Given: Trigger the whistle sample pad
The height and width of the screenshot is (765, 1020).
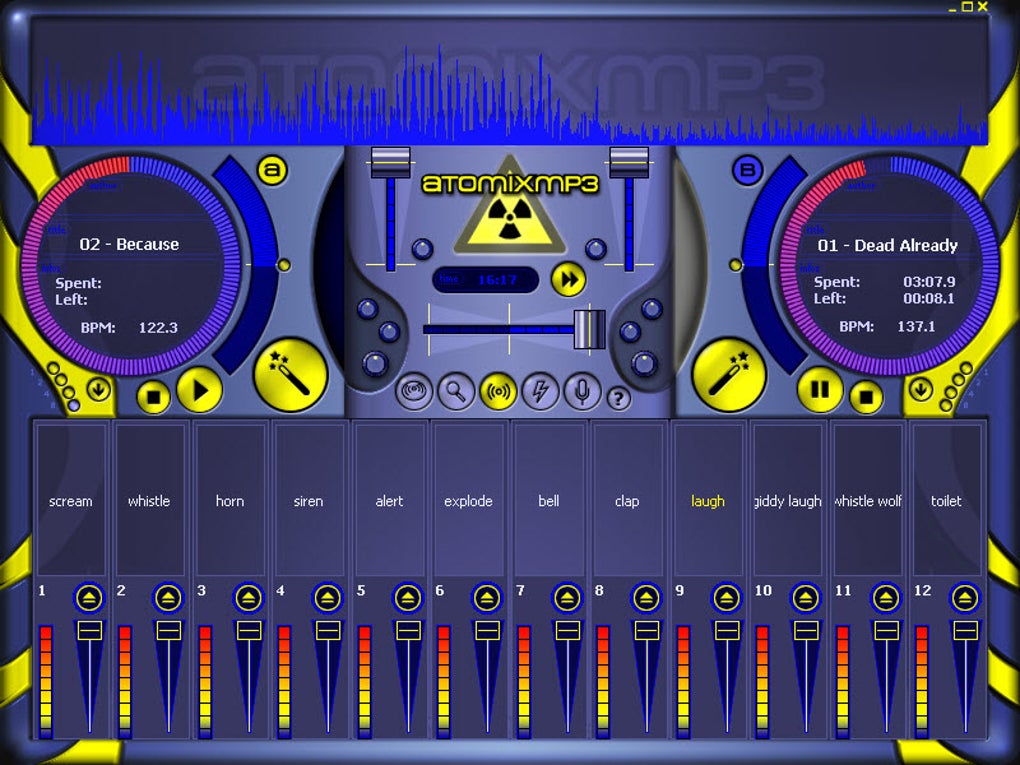Looking at the screenshot, I should [150, 500].
